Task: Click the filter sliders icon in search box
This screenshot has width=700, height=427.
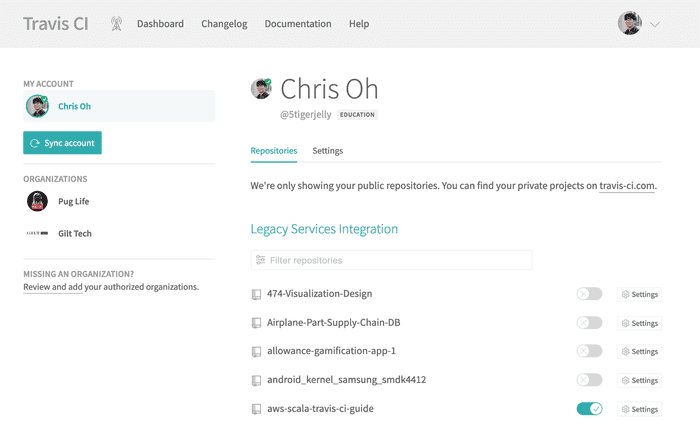Action: pyautogui.click(x=260, y=260)
